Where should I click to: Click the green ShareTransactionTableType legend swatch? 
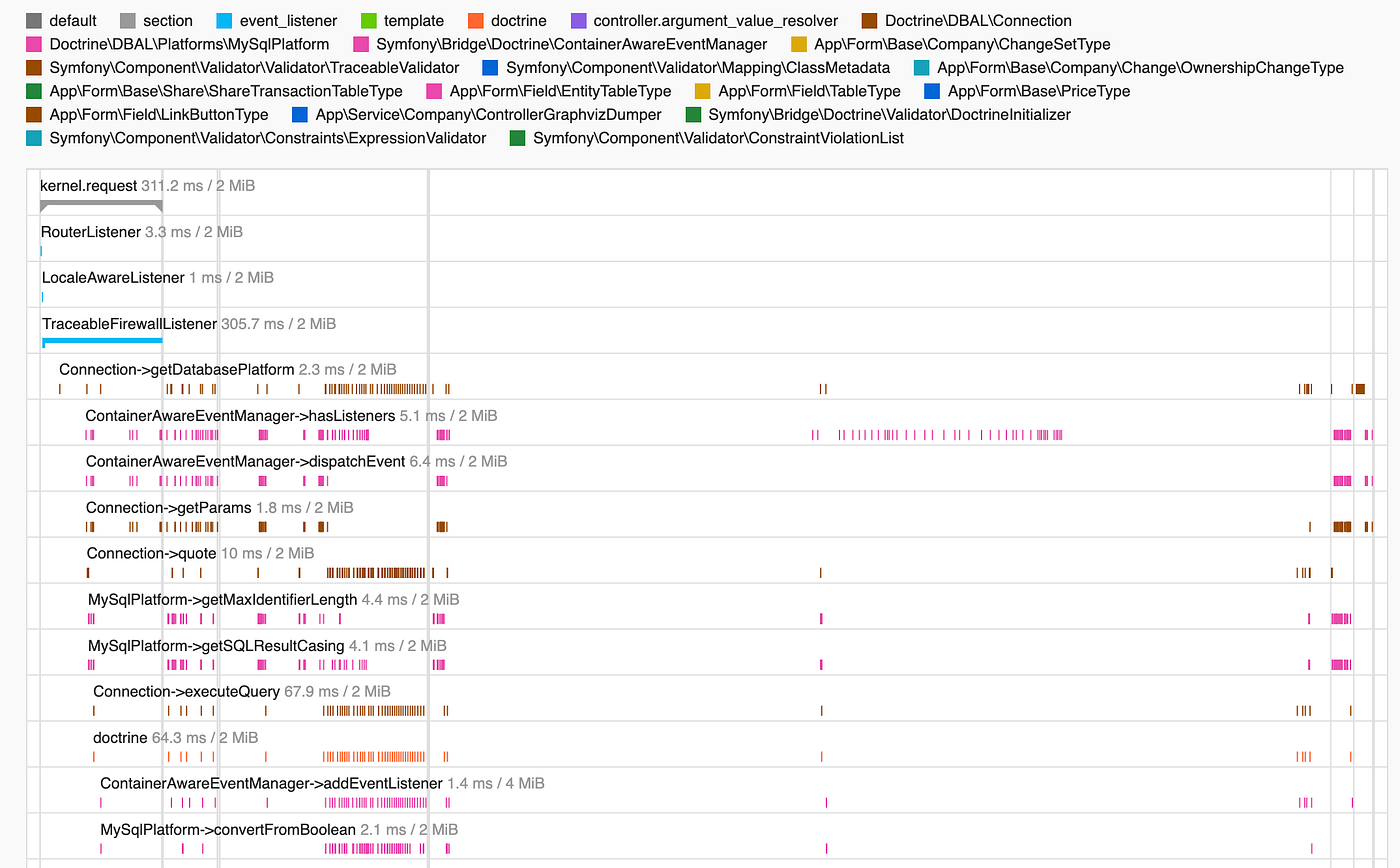34,91
